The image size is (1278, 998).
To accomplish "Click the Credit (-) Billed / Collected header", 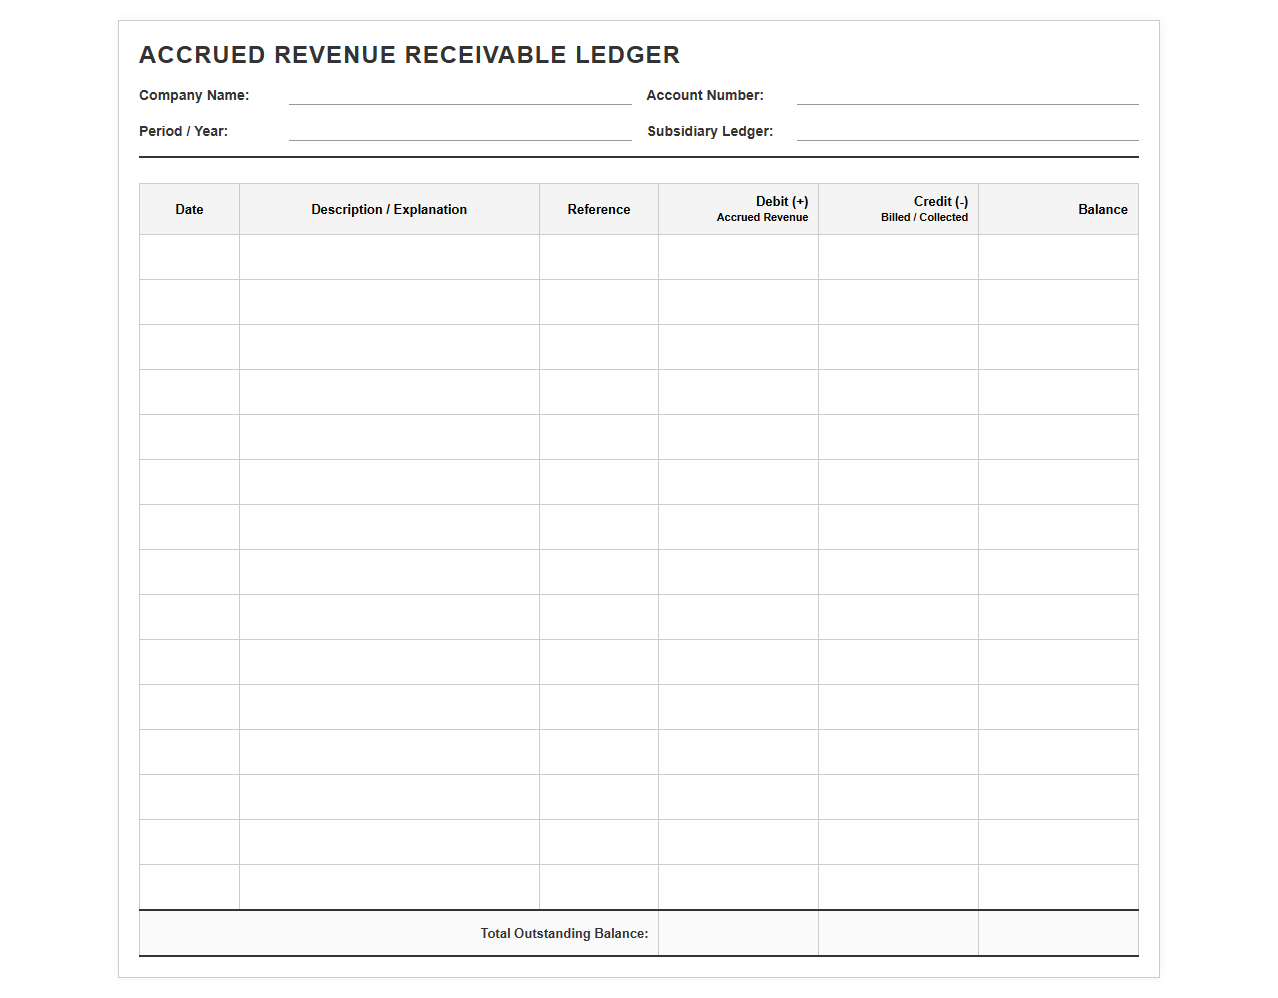I will pos(898,209).
